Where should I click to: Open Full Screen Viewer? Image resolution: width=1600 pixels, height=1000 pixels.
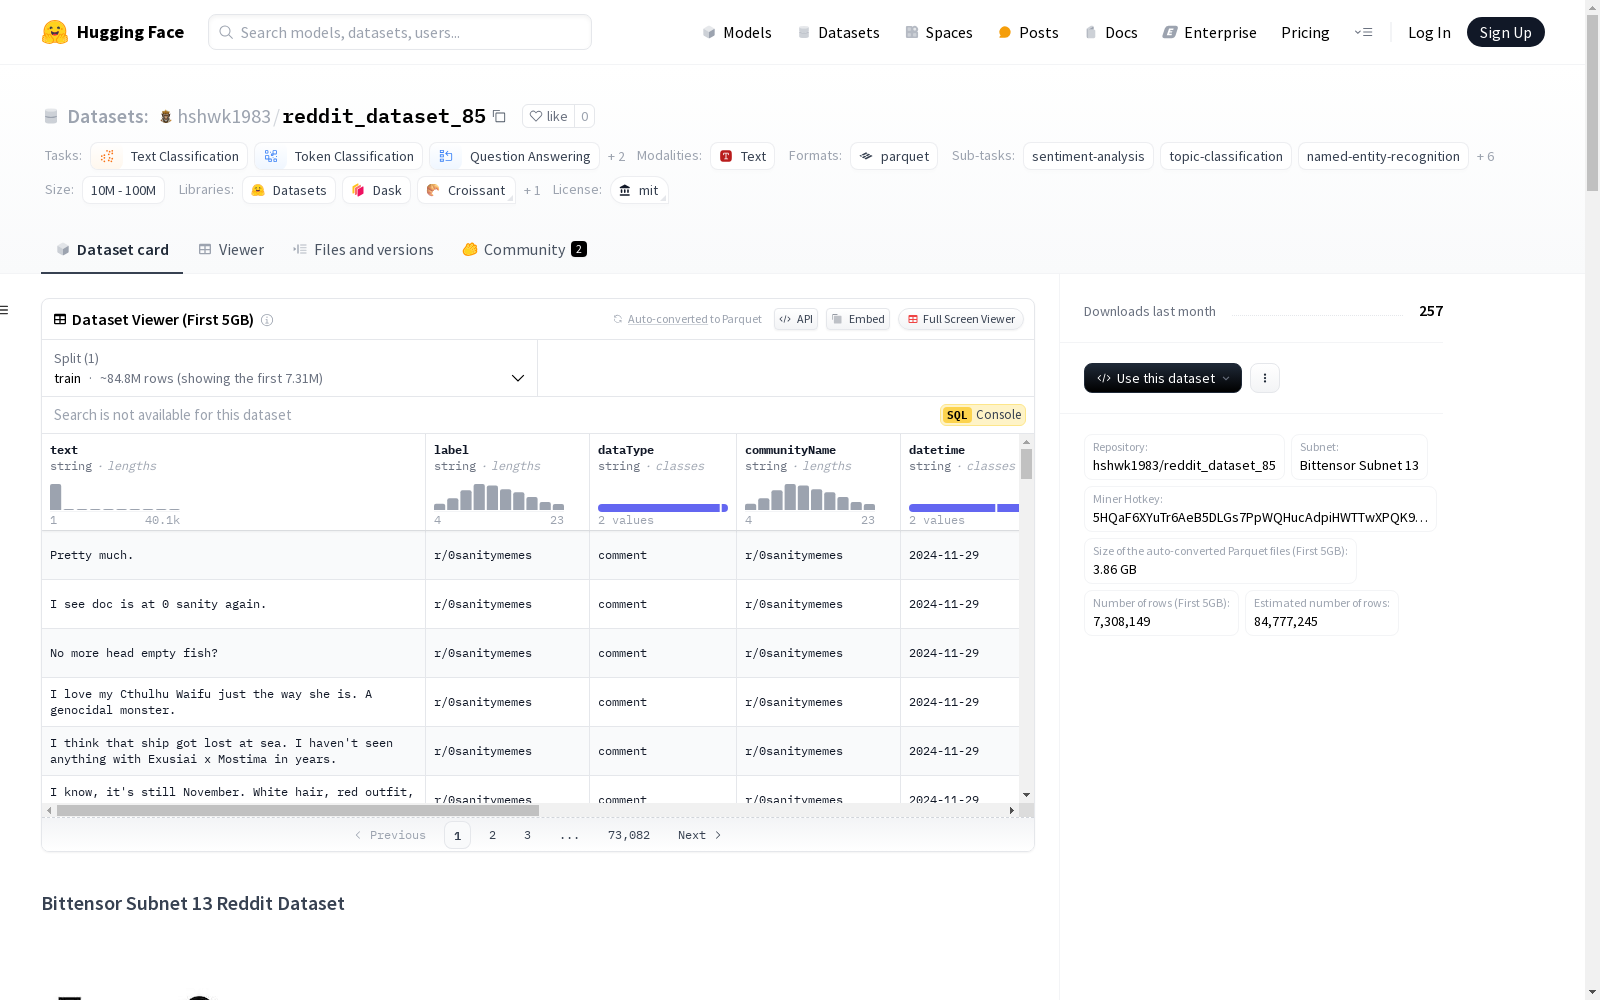click(x=961, y=319)
